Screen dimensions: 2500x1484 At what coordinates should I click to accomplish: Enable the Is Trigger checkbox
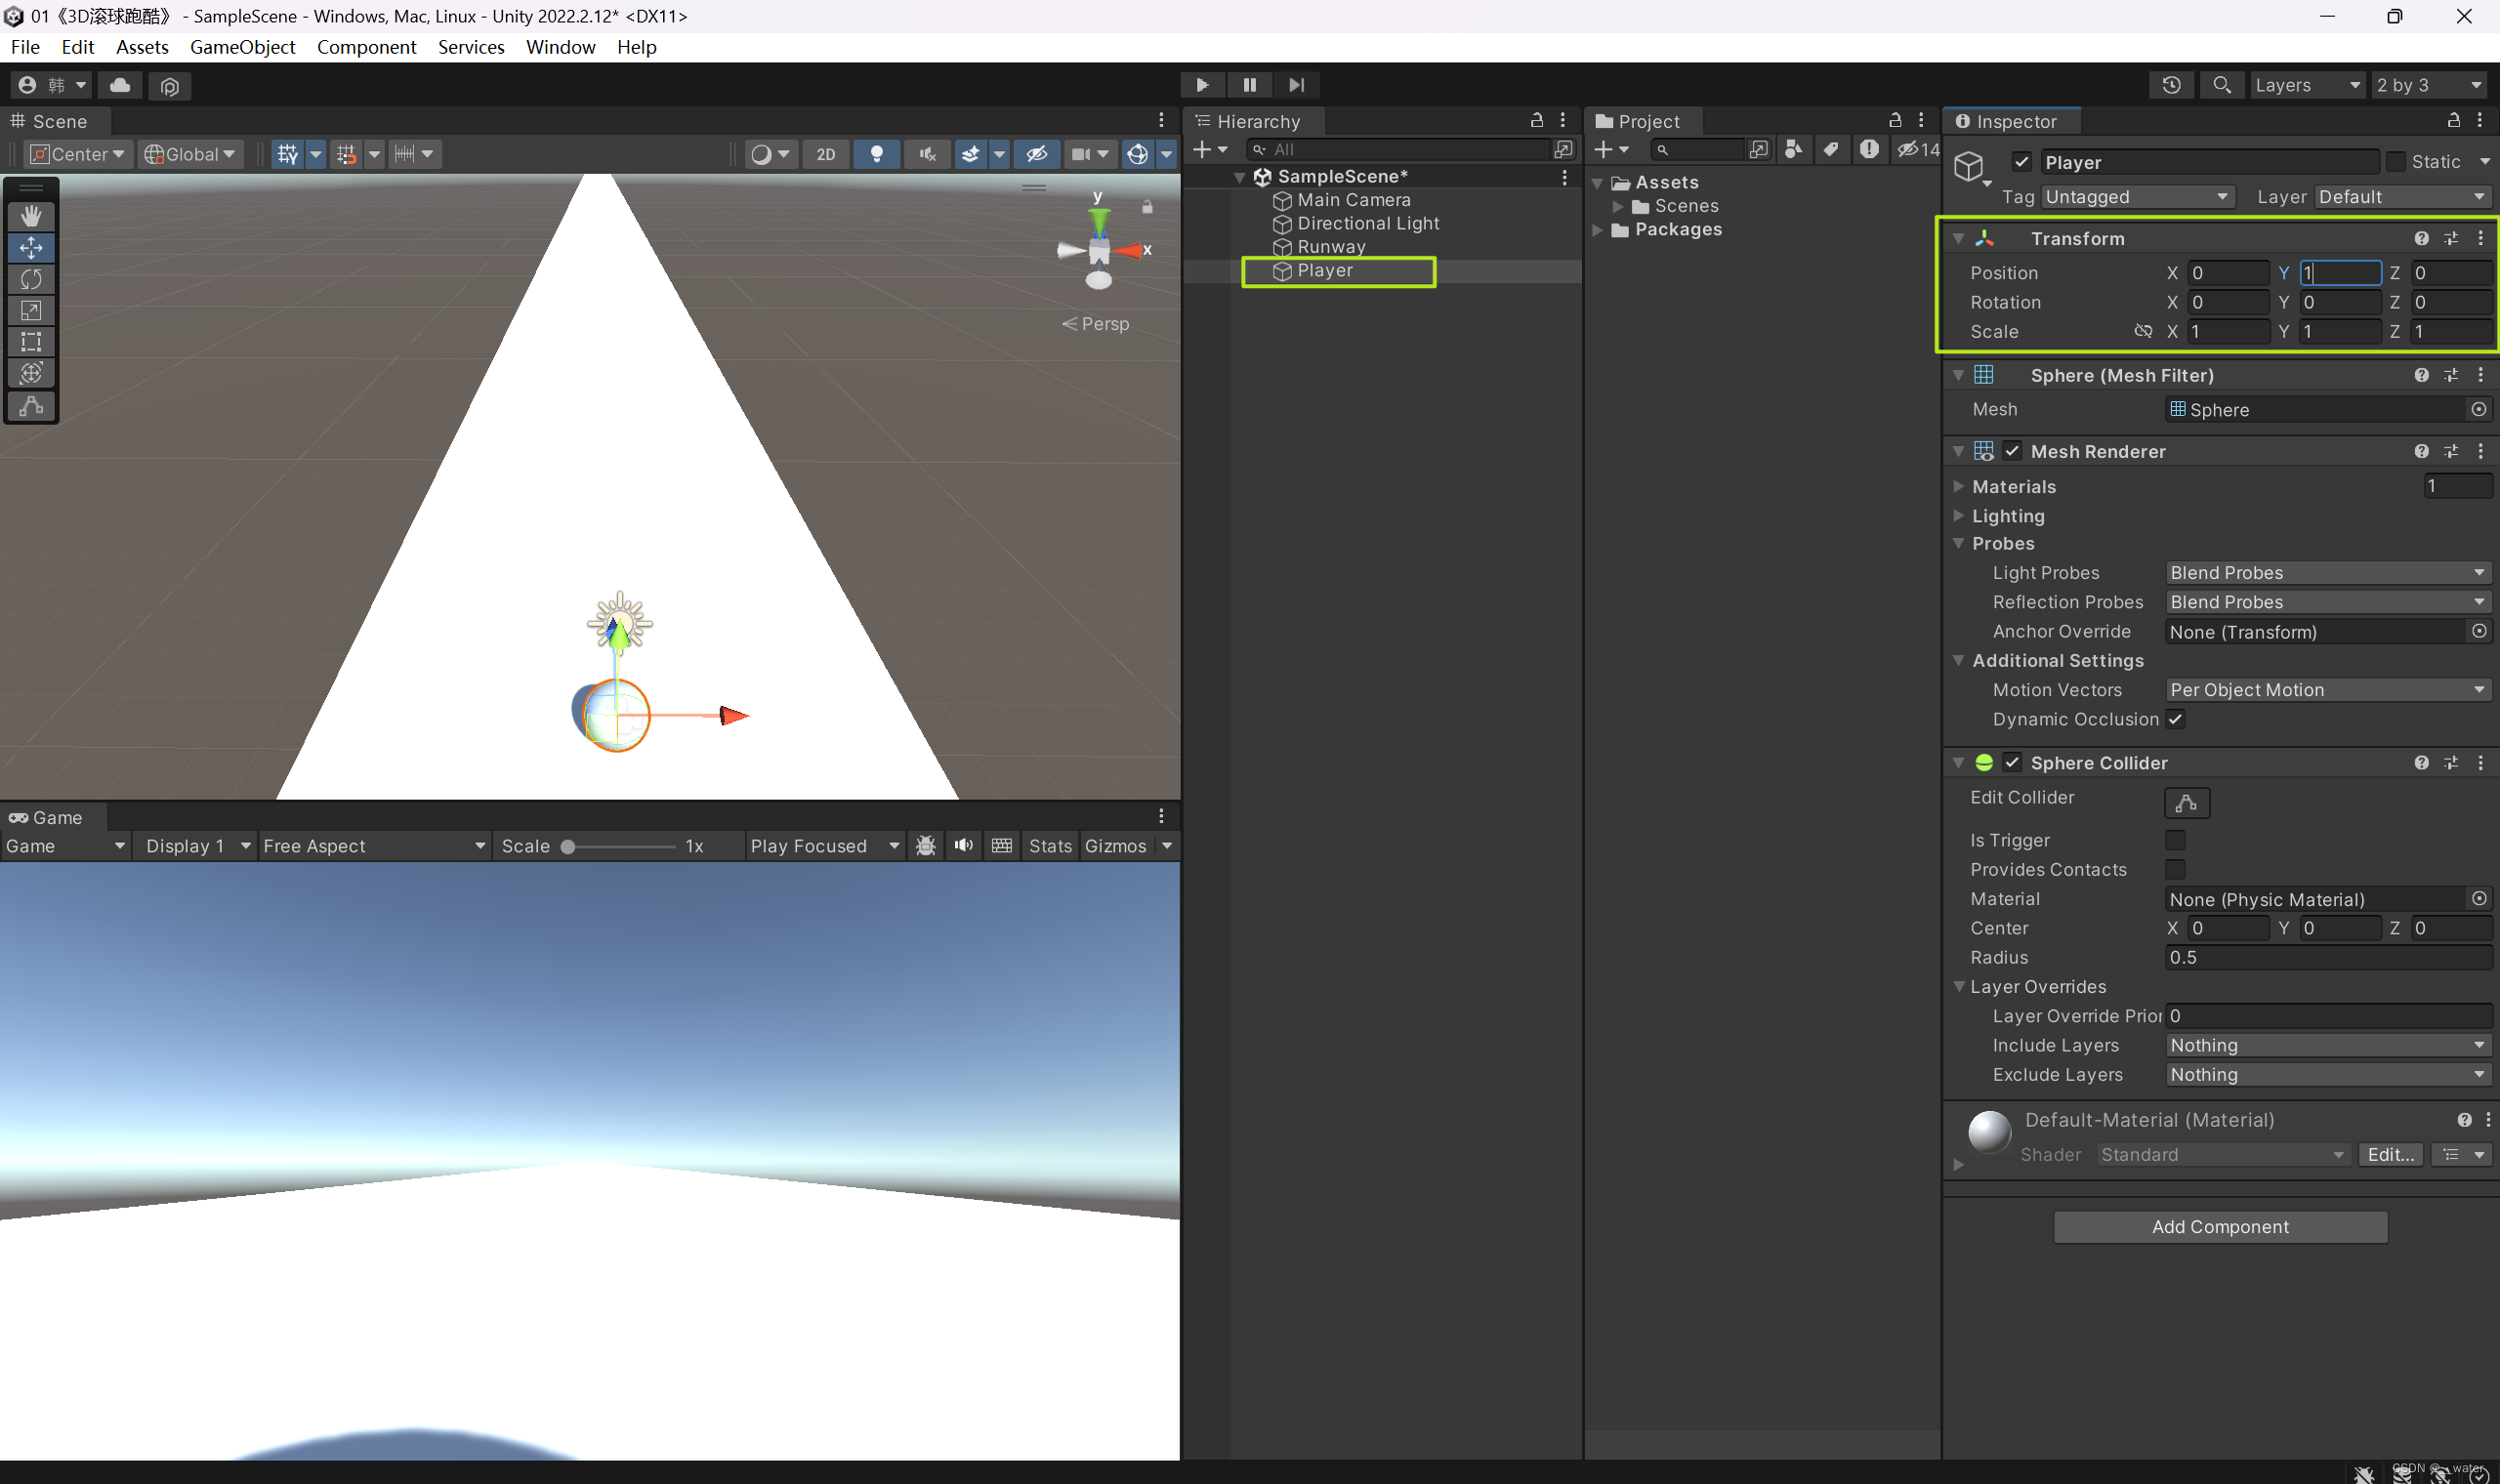pos(2175,840)
